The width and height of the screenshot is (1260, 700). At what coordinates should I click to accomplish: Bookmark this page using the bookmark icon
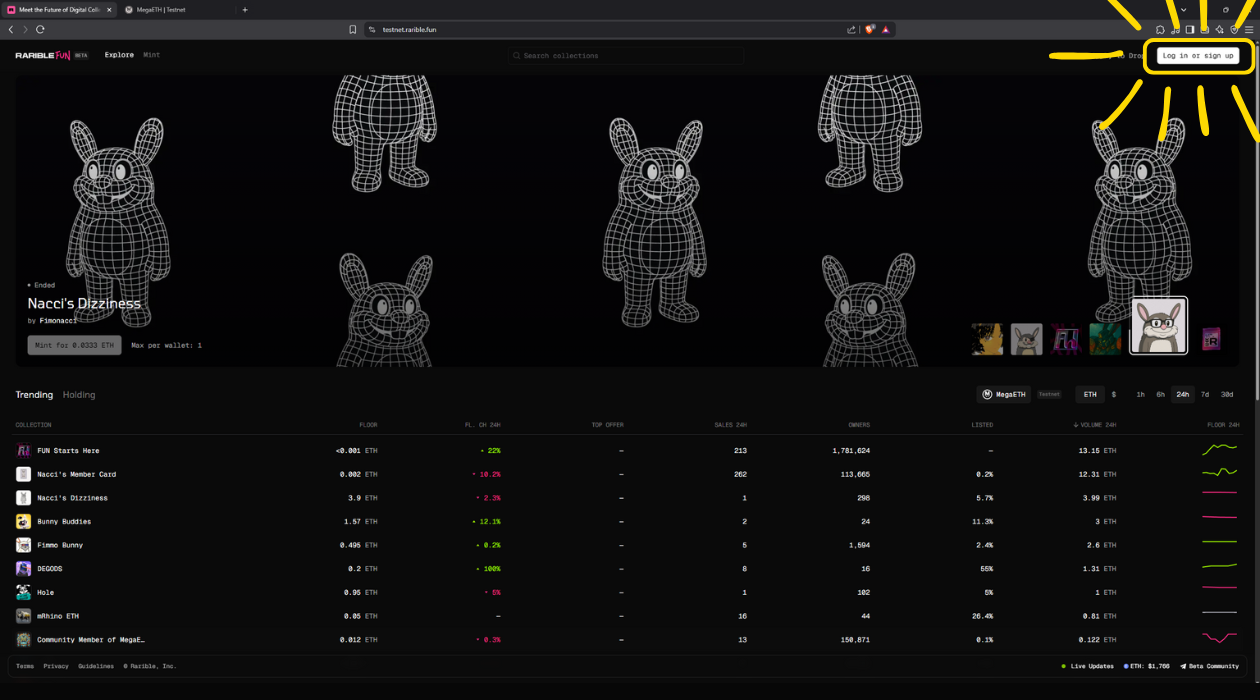353,30
